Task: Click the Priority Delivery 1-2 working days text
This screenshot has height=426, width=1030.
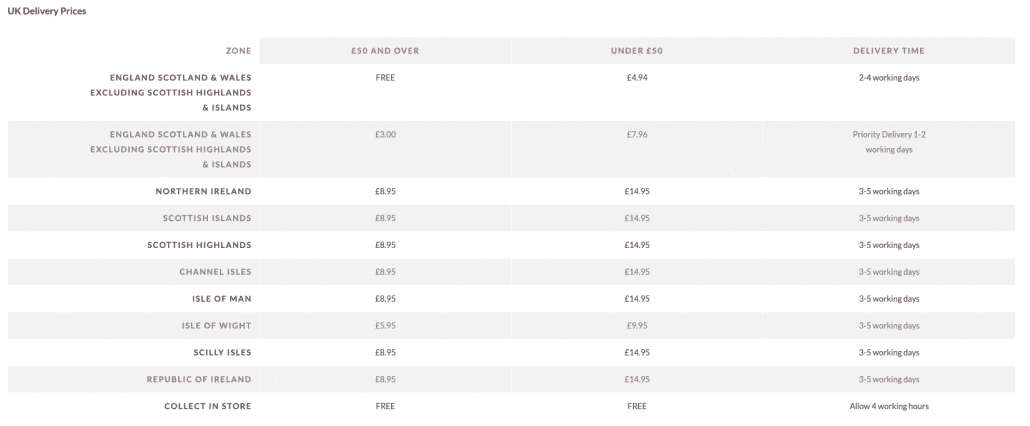Action: tap(889, 142)
